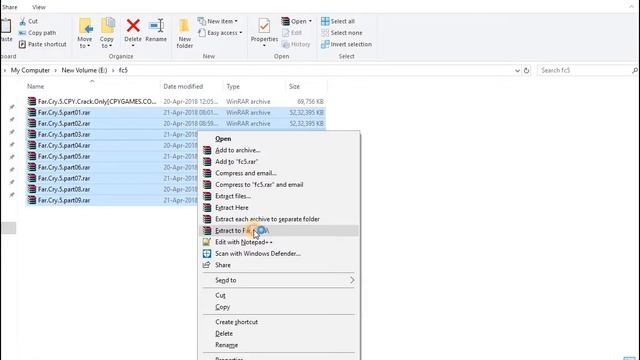The image size is (640, 360).
Task: Click the WinRAR icon of Far.Cry.5.part09.rar
Action: 31,200
